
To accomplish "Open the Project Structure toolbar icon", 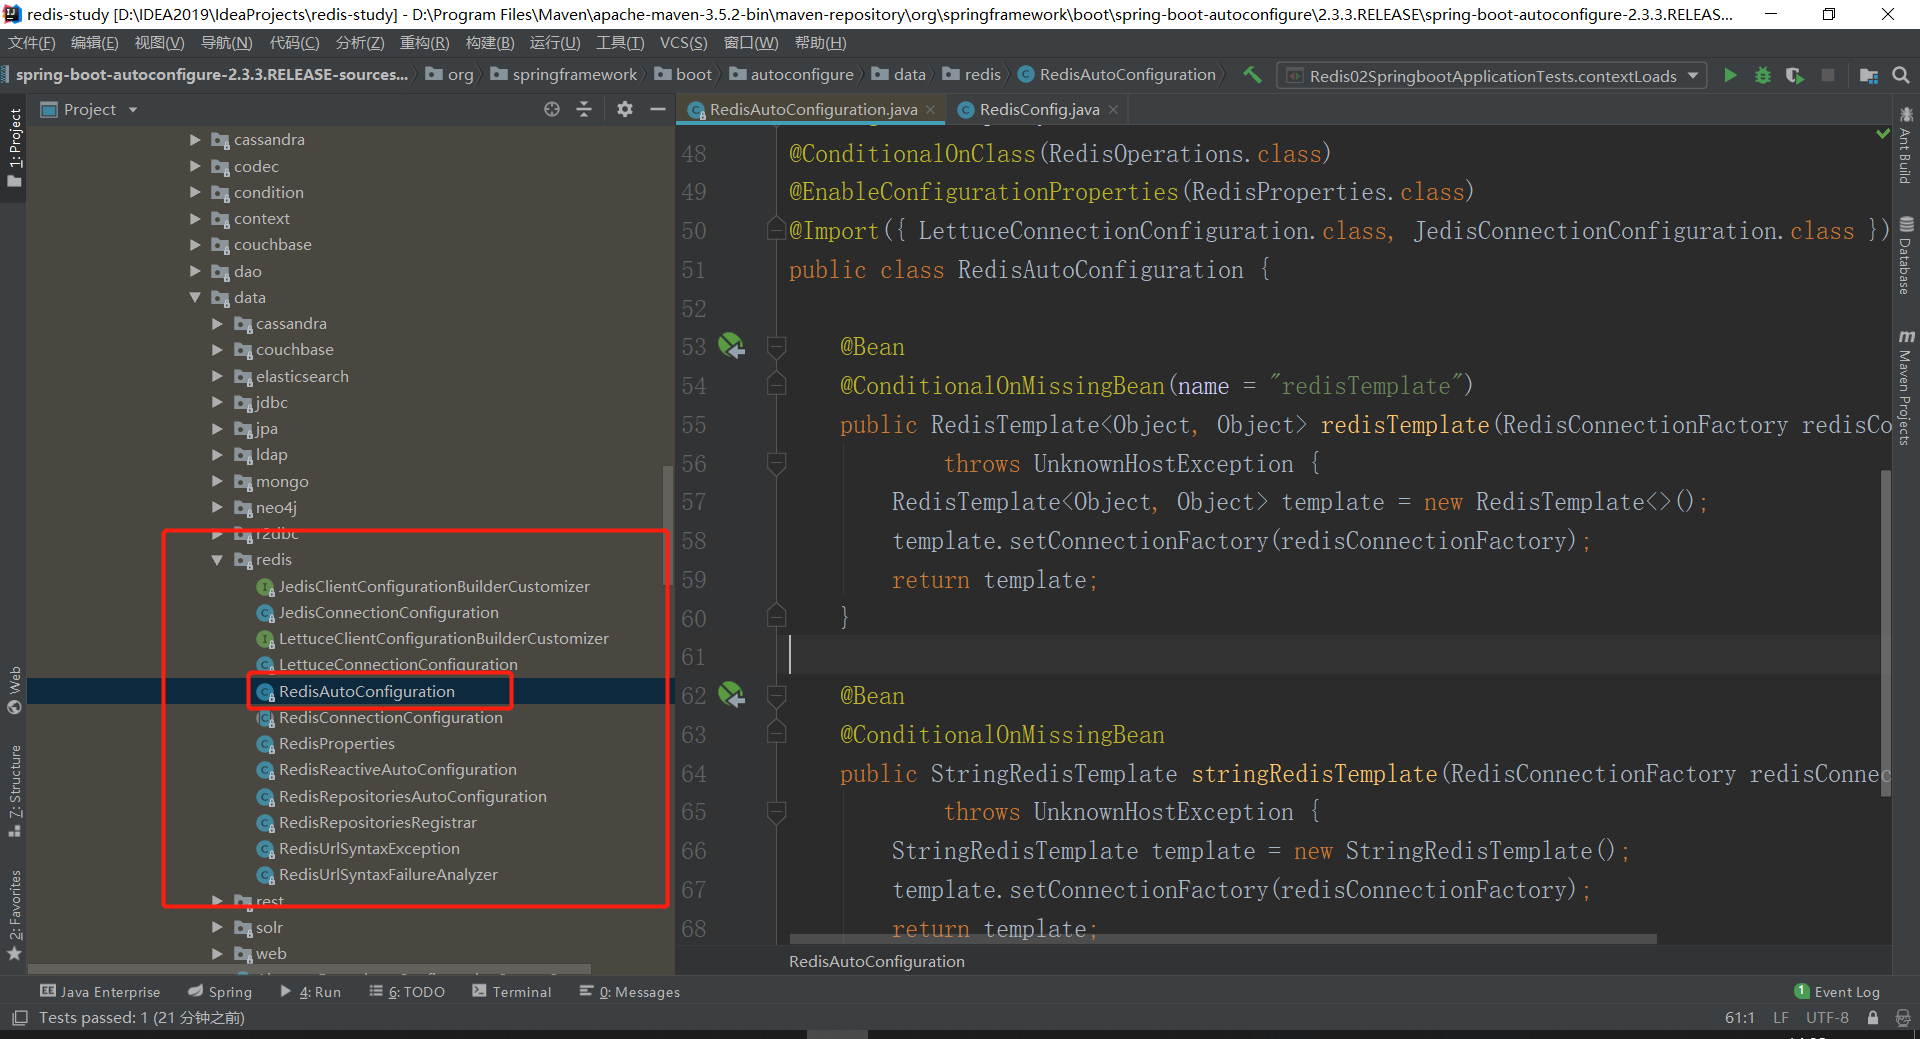I will coord(1868,75).
